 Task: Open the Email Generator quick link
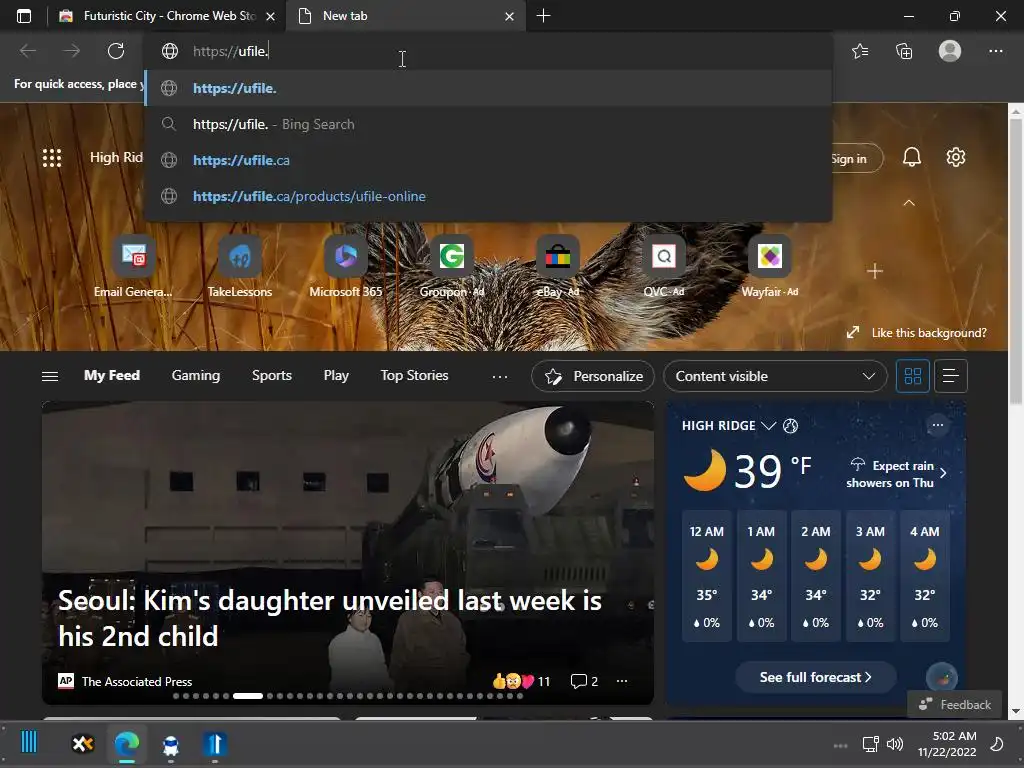(133, 268)
